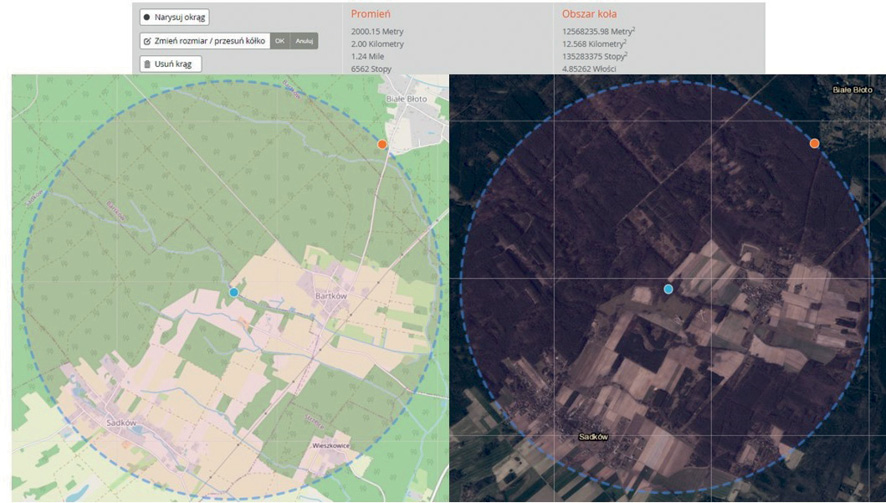Click blue center handle on satellite map
Screen dimensions: 886x503
coord(668,289)
